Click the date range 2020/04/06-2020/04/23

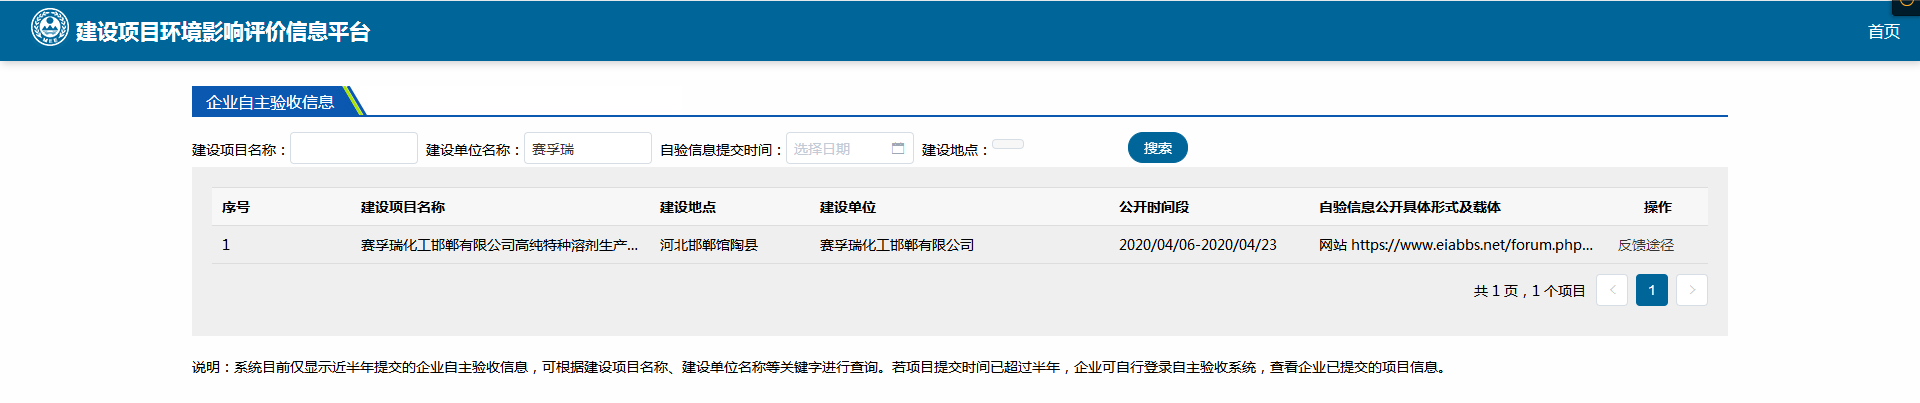point(1198,245)
